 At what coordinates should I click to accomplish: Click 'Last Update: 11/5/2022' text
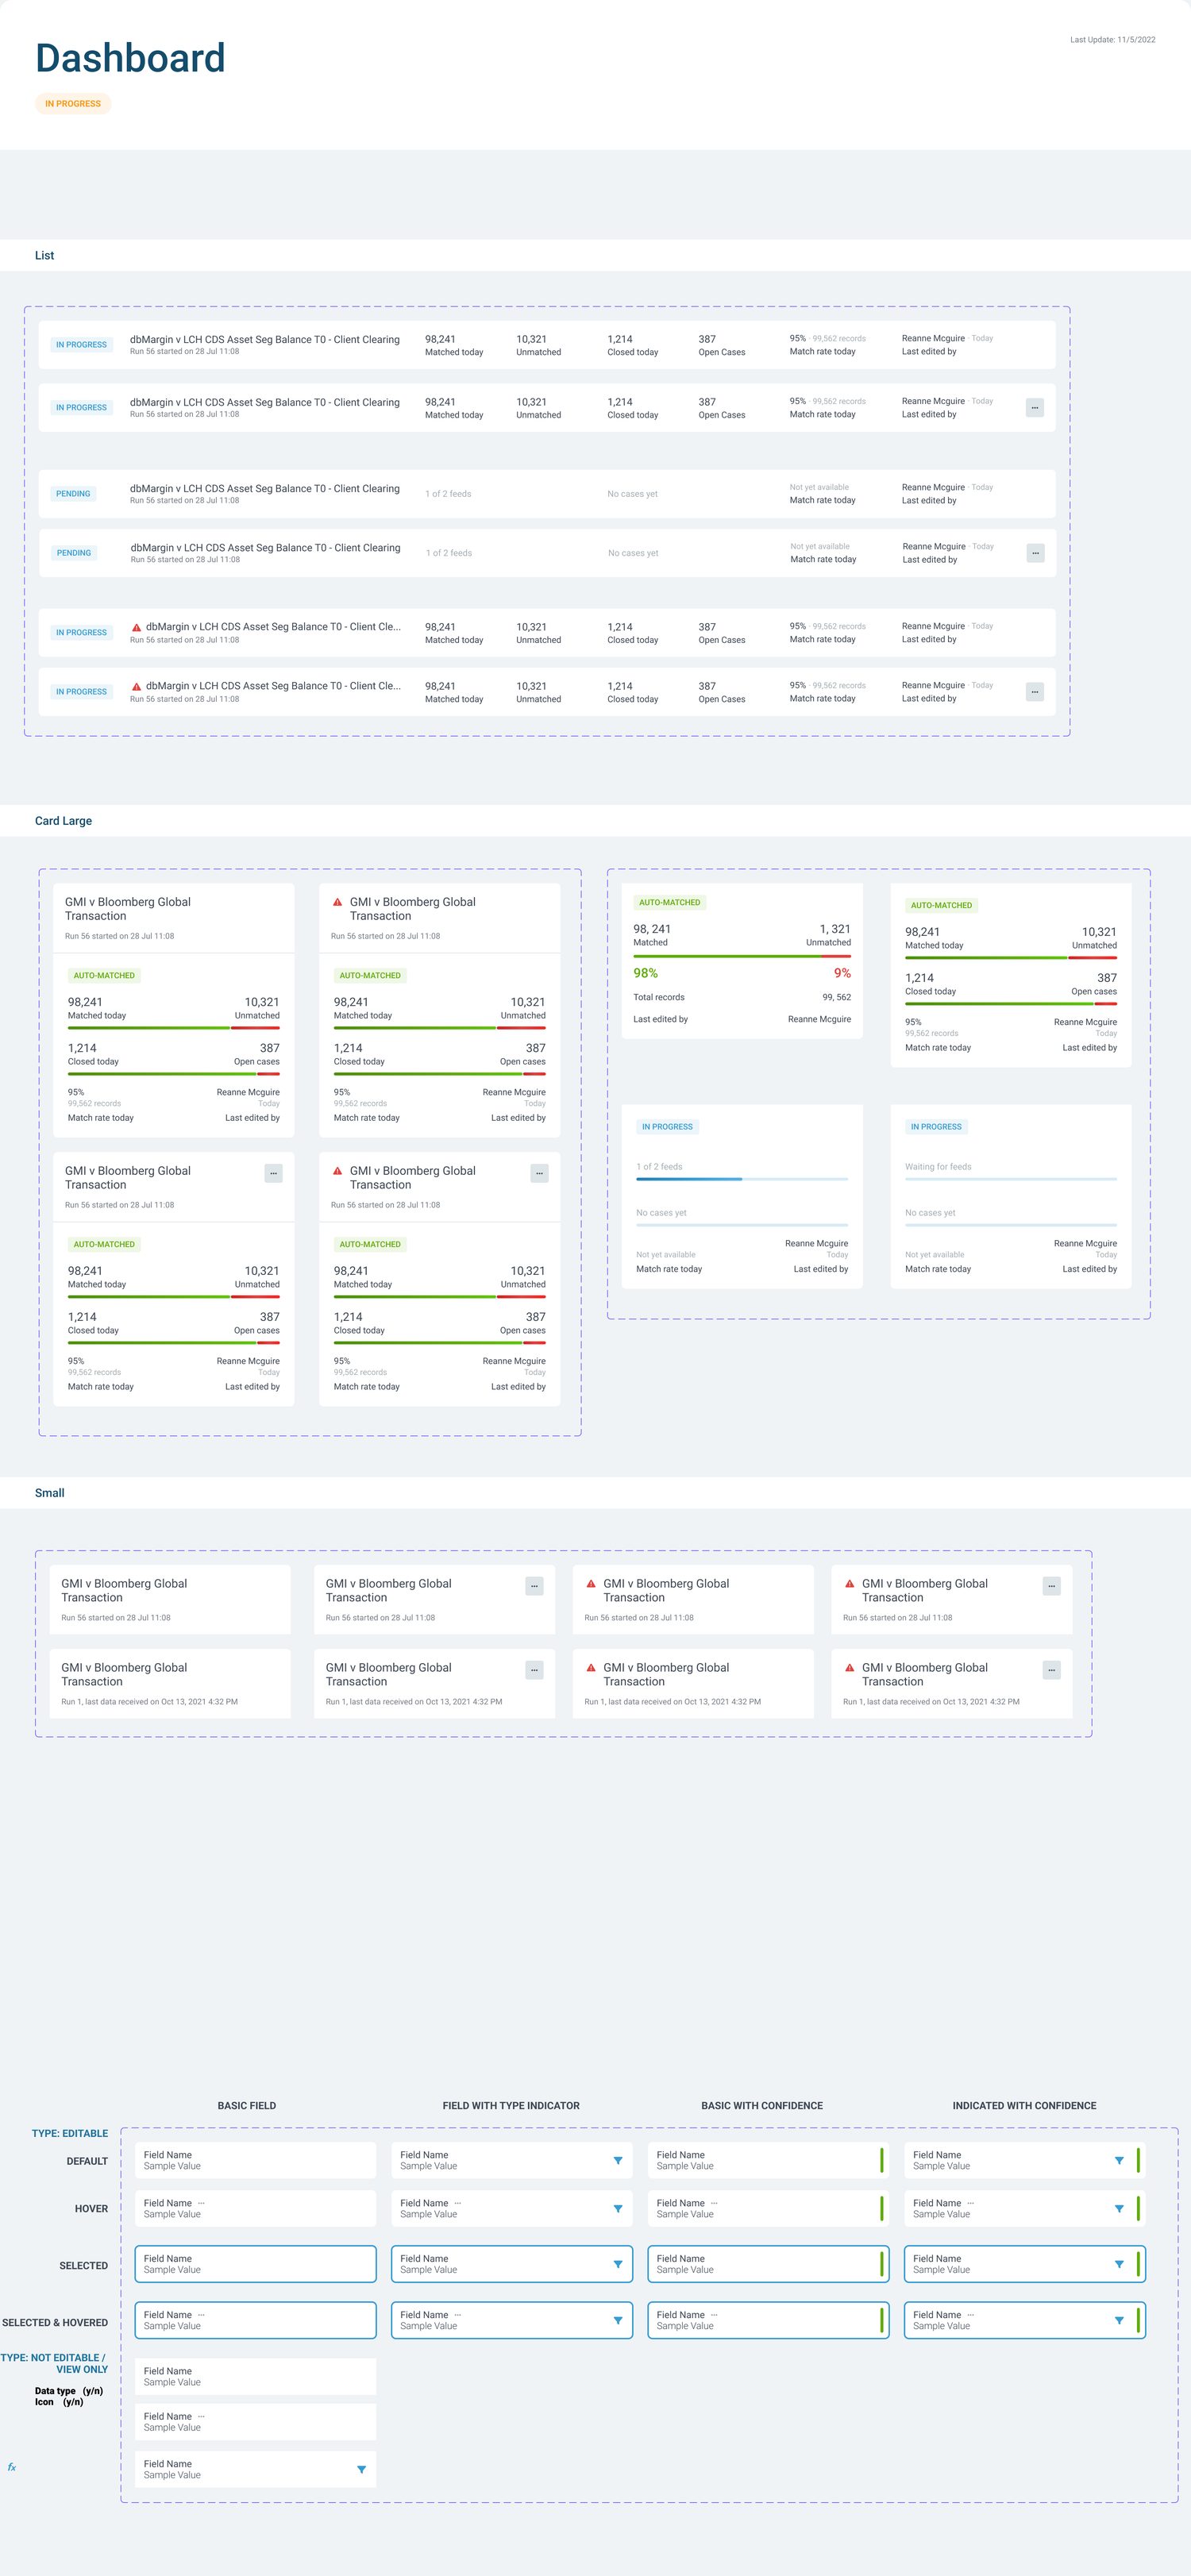1112,40
